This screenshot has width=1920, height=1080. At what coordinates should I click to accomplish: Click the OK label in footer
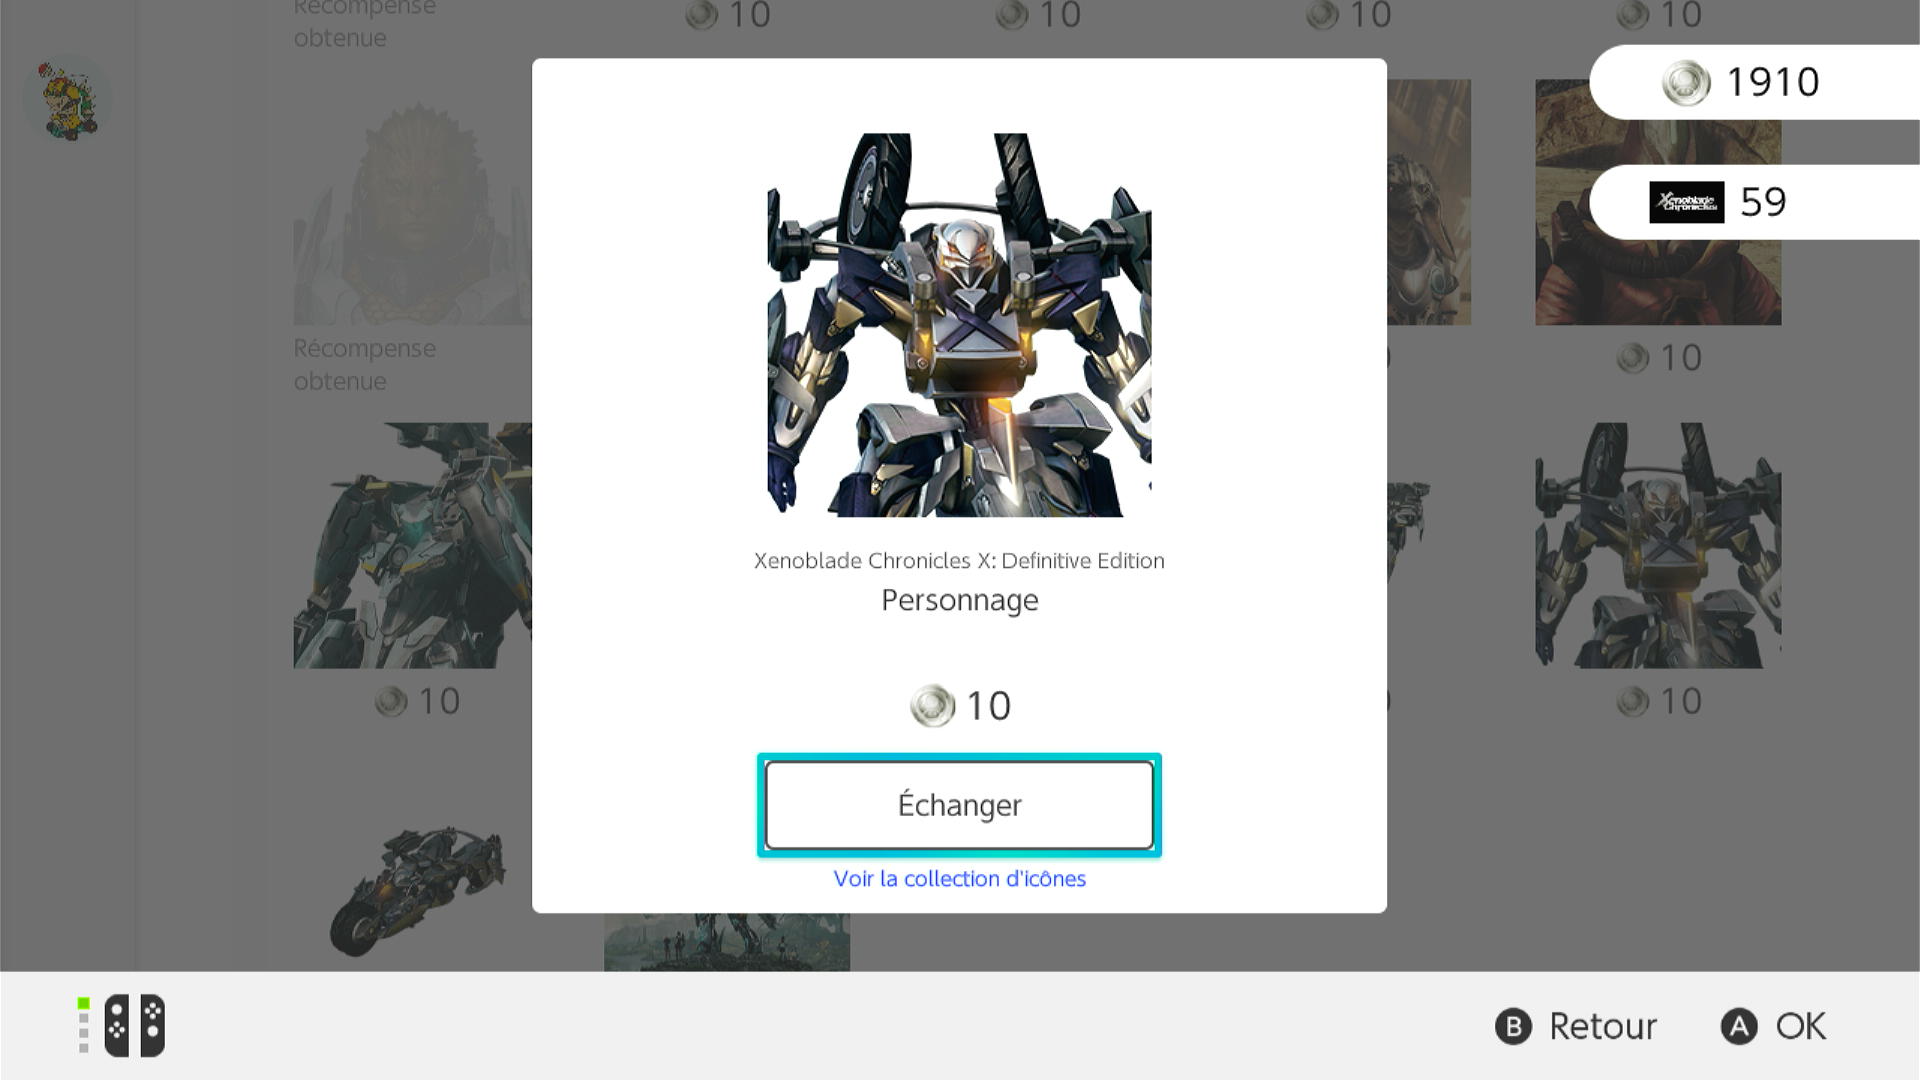pos(1800,1026)
